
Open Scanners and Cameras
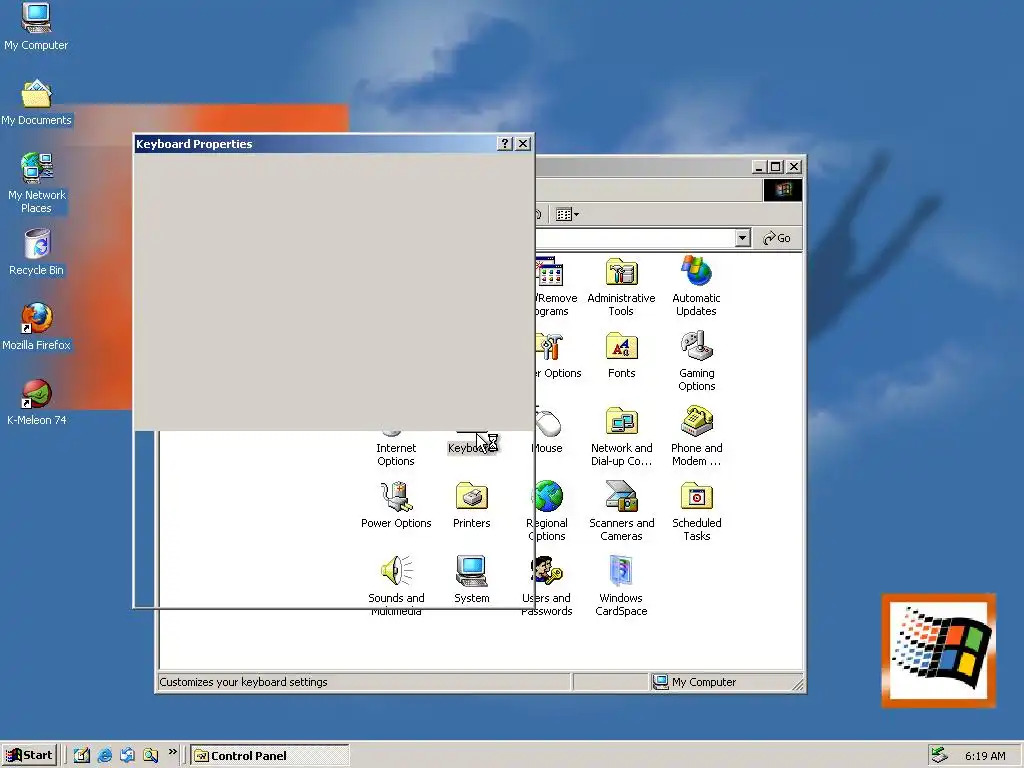pyautogui.click(x=621, y=512)
